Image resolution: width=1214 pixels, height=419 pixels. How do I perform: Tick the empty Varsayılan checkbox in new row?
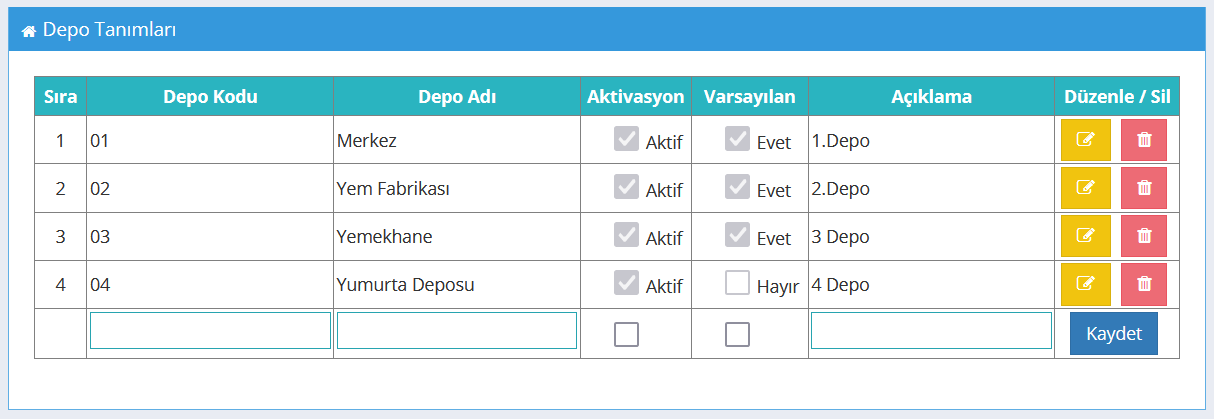coord(737,335)
